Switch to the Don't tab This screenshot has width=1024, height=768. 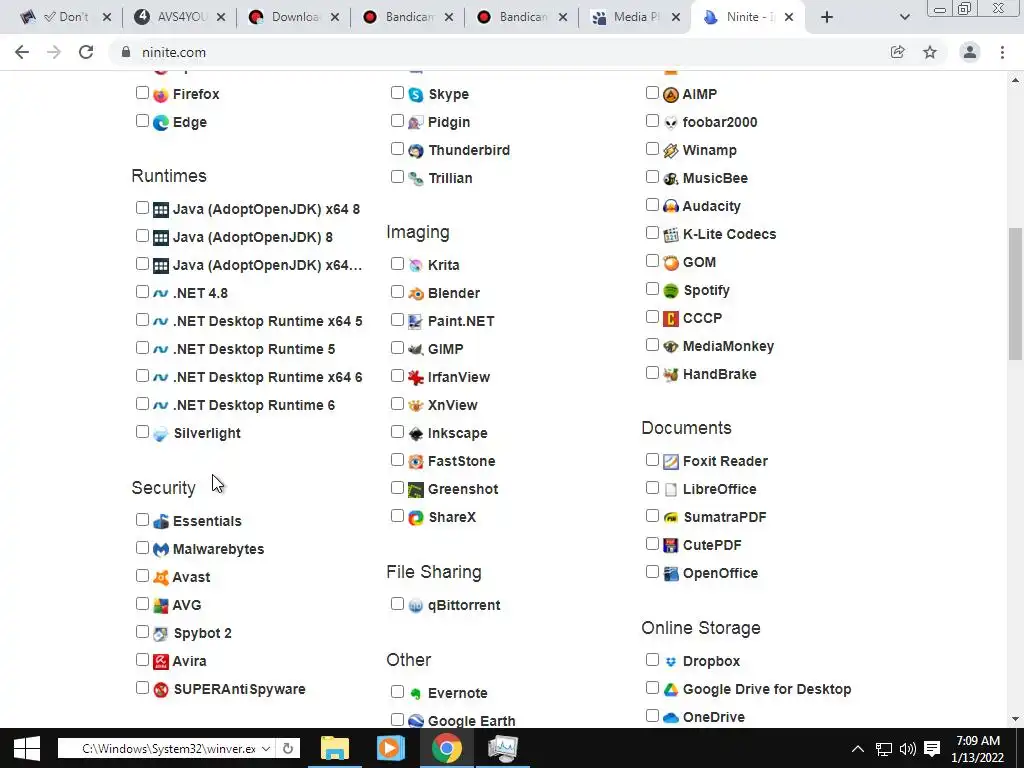(x=63, y=17)
